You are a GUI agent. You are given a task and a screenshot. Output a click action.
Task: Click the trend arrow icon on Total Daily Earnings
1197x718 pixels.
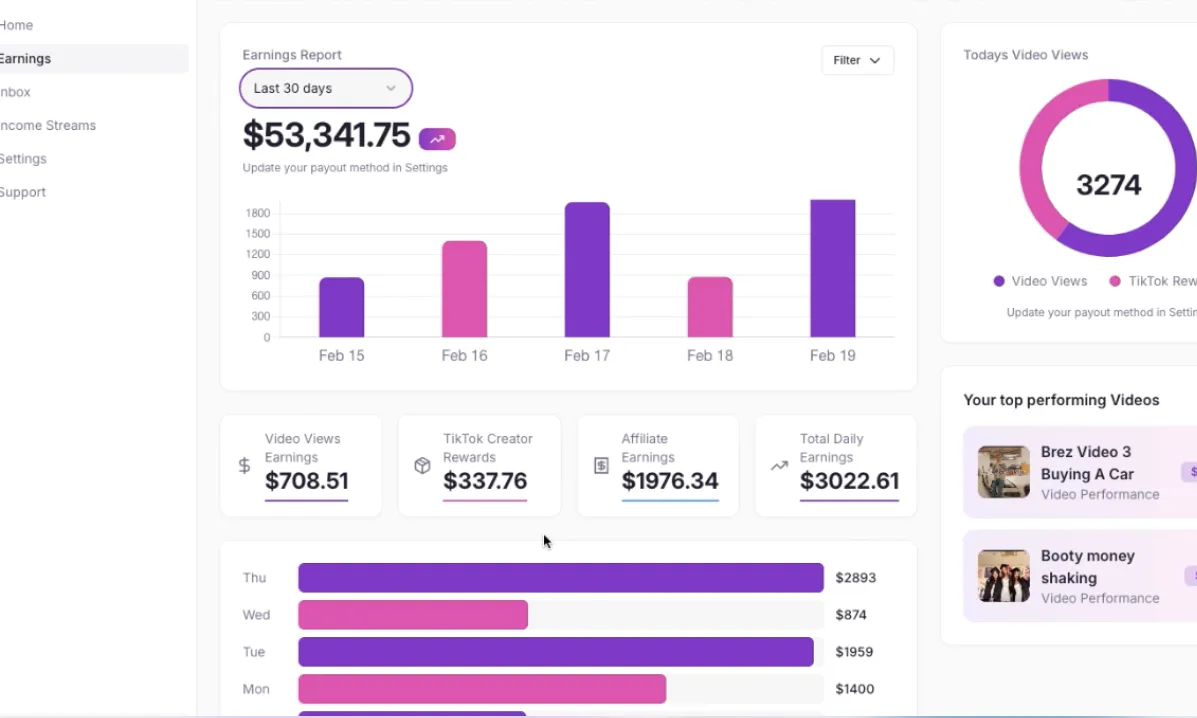click(779, 466)
